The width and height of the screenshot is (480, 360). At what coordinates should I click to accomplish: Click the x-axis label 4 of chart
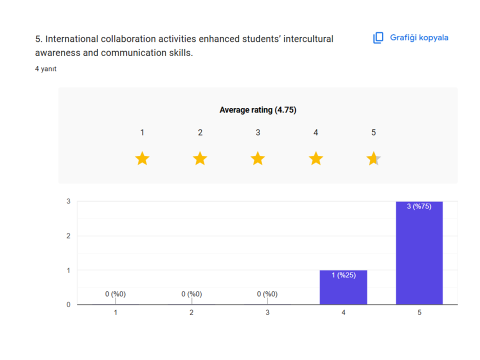pos(343,312)
